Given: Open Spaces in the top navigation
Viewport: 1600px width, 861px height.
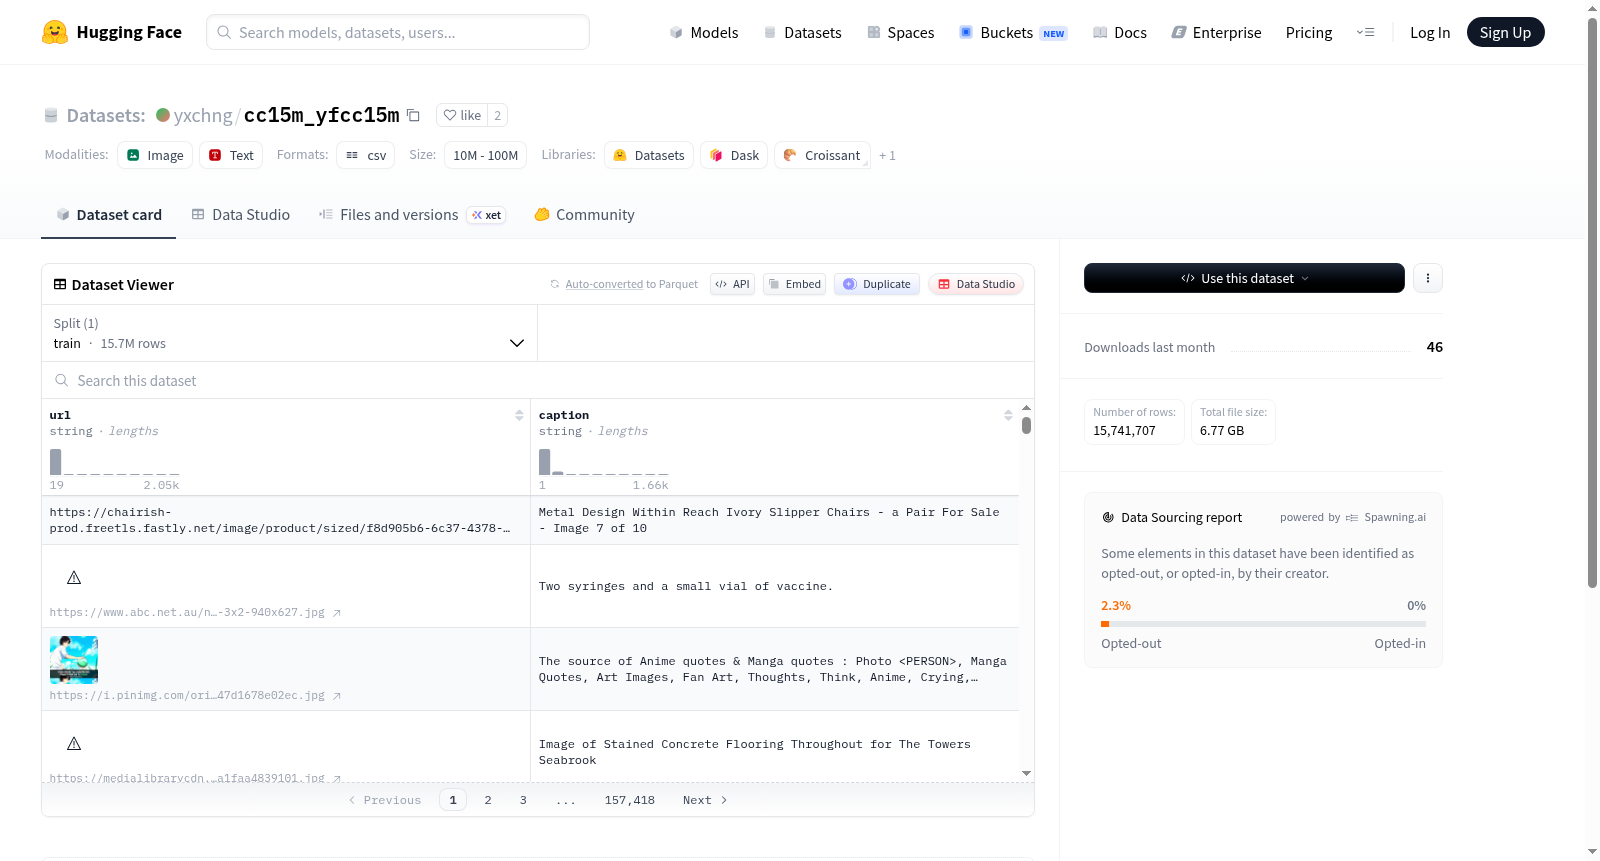Looking at the screenshot, I should [x=901, y=32].
